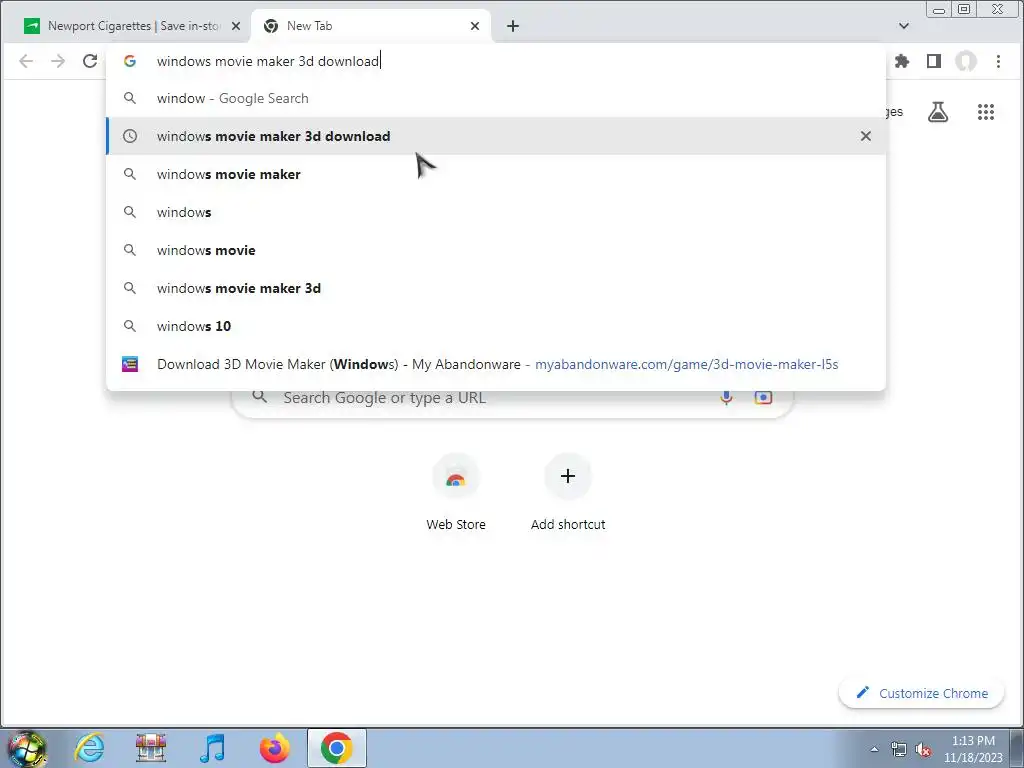Choose the 'windows movie maker' suggestion
This screenshot has height=768, width=1024.
(496, 174)
